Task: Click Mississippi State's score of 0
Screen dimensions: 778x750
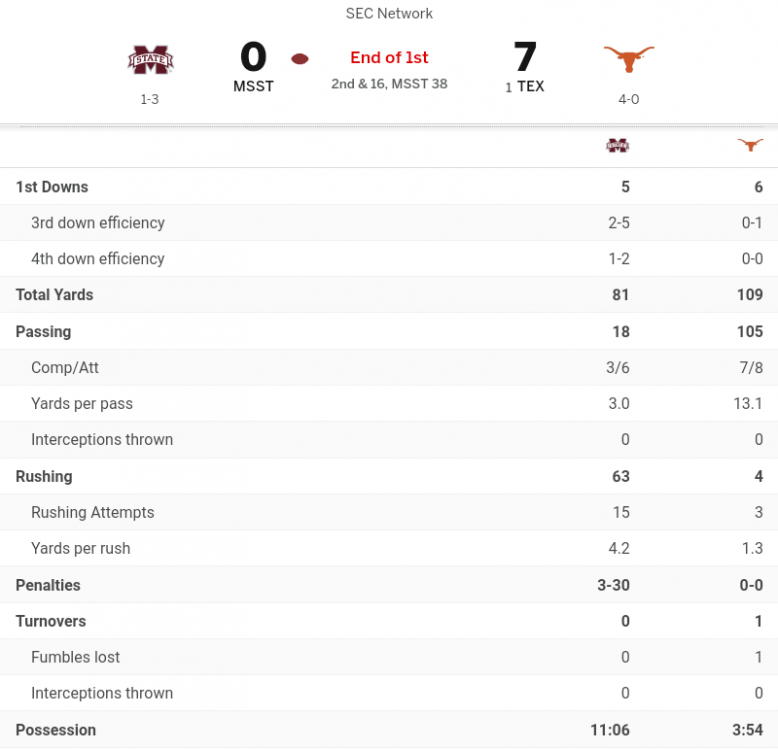Action: click(x=253, y=57)
